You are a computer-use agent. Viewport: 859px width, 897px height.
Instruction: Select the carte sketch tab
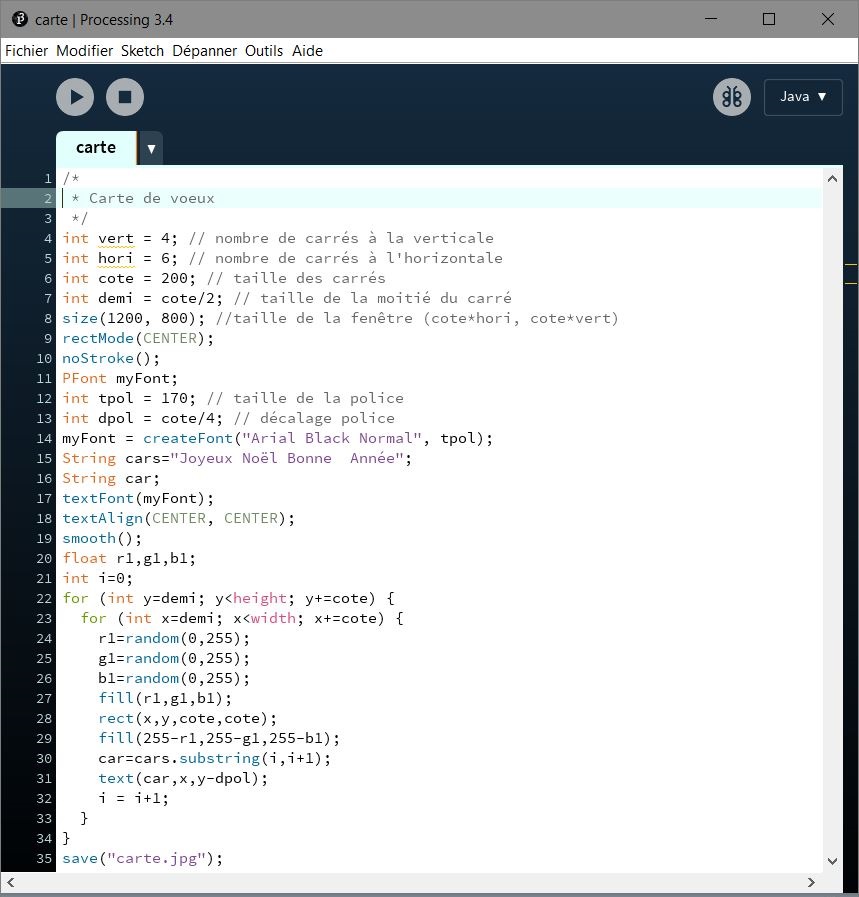point(96,148)
